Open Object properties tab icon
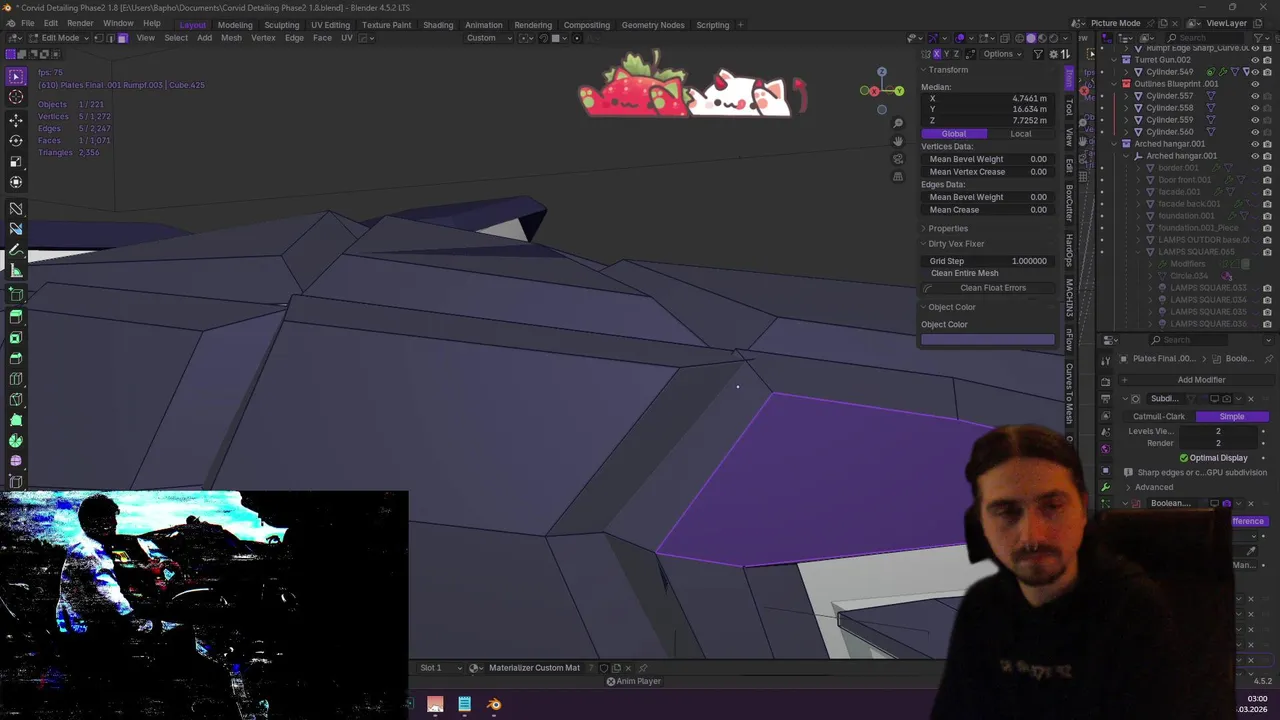The height and width of the screenshot is (720, 1280). coord(1105,468)
